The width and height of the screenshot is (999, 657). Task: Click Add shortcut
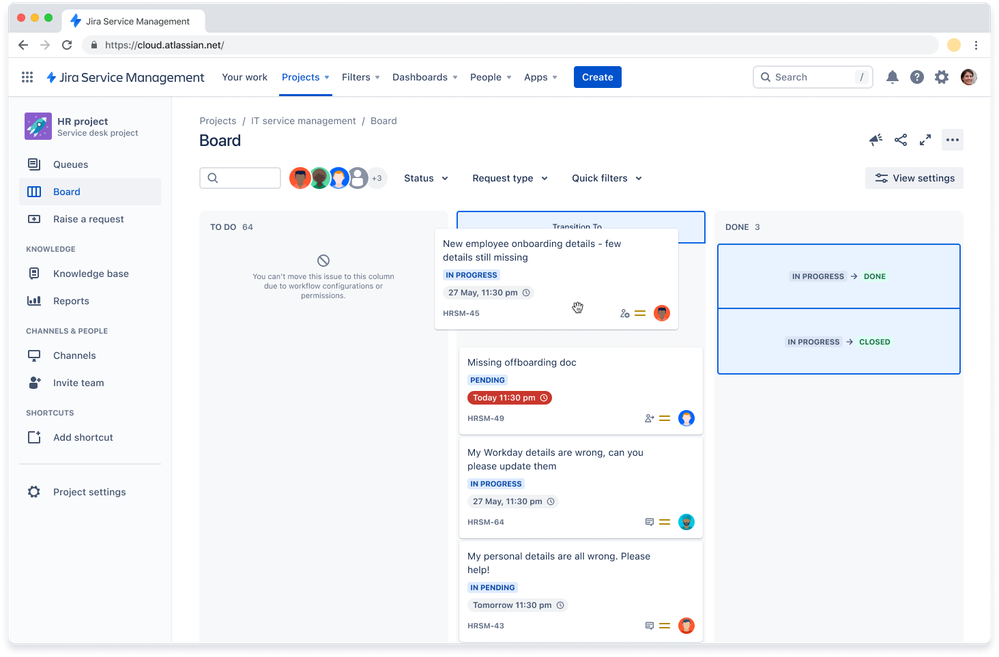tap(90, 437)
